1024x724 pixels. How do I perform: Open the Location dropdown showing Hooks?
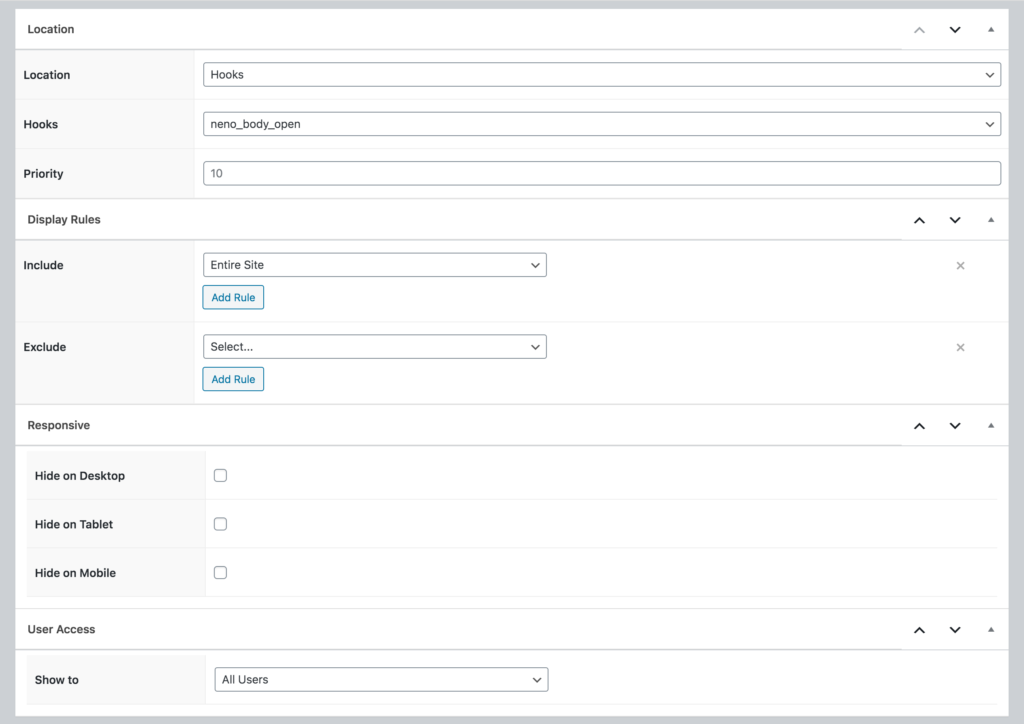coord(601,74)
